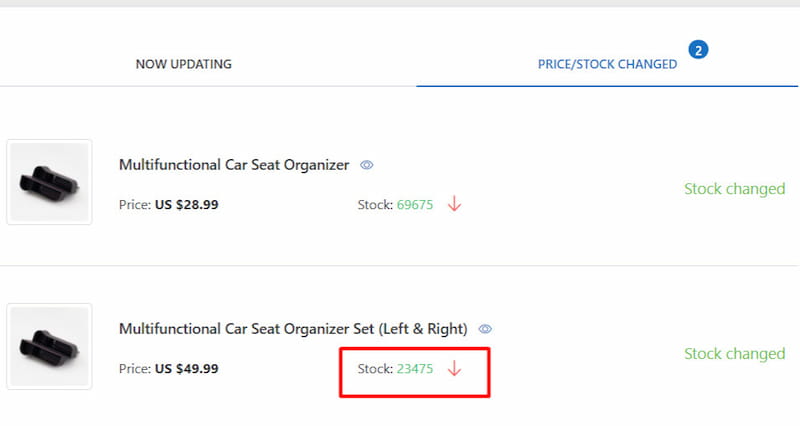Click eye icon beside Multifunctional Car Seat Organizer
Screen dimensions: 800x426
(367, 165)
